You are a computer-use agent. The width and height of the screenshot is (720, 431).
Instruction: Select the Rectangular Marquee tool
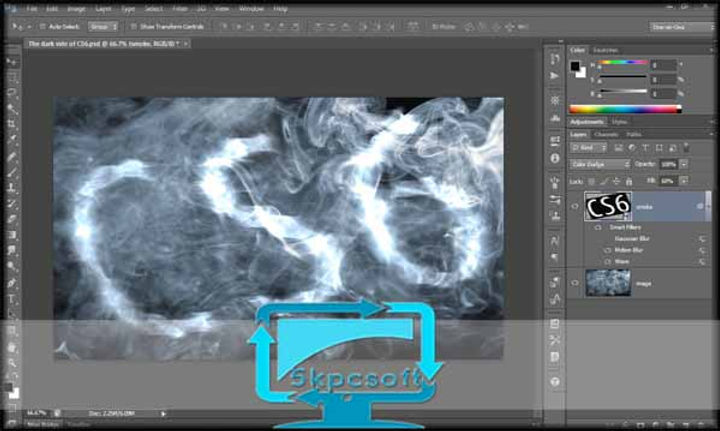(x=11, y=78)
